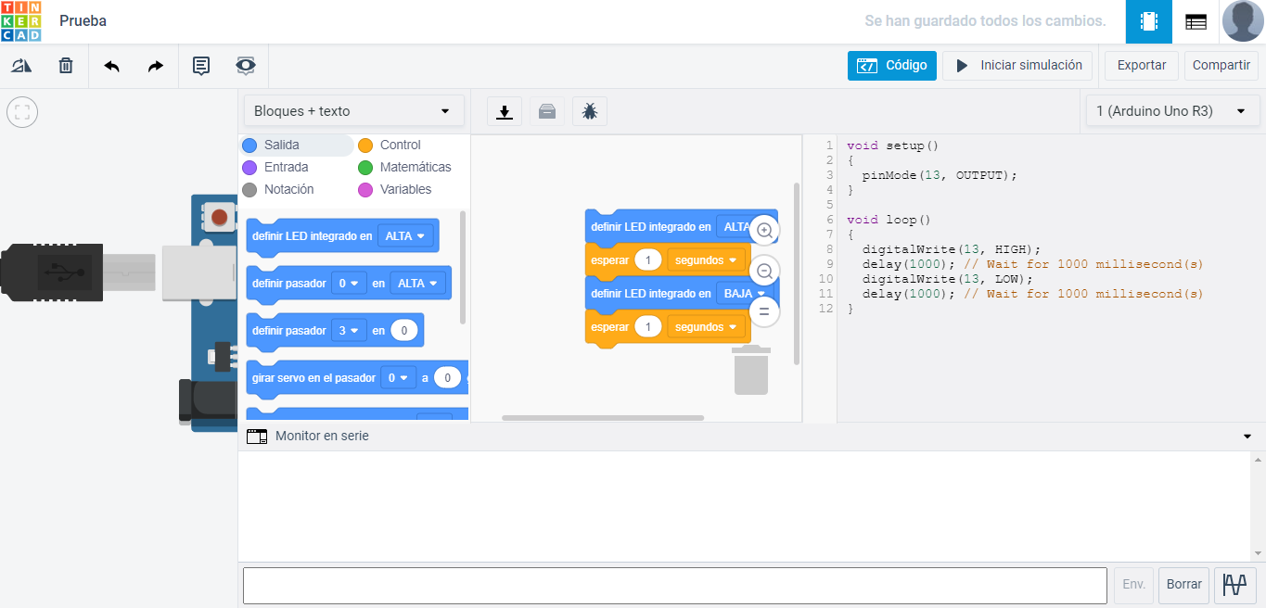Click the purple Entrada category color dot

(x=249, y=168)
